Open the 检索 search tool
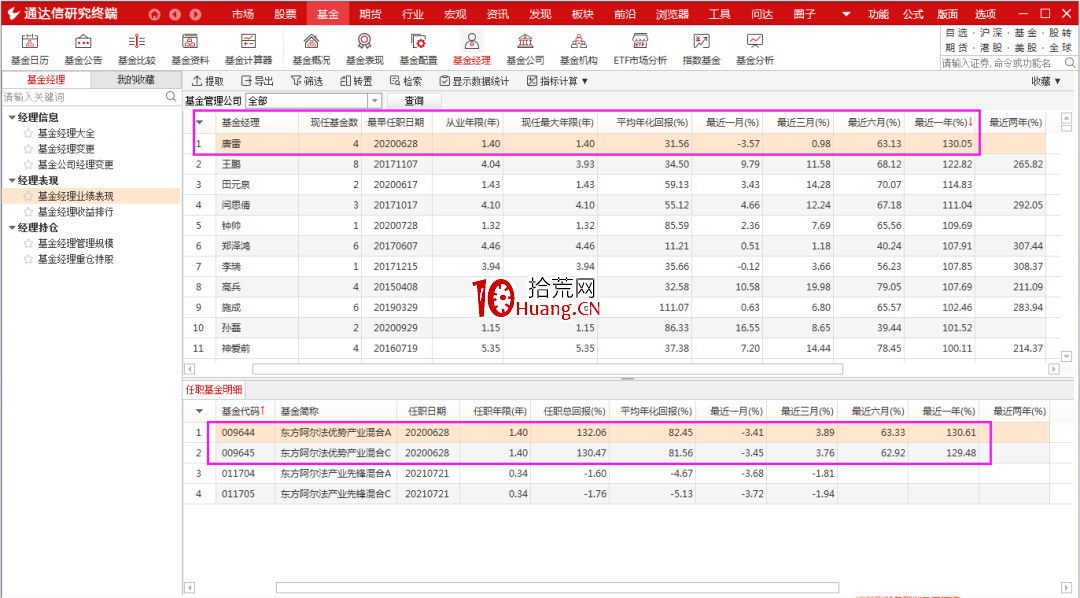The image size is (1080, 598). click(406, 81)
